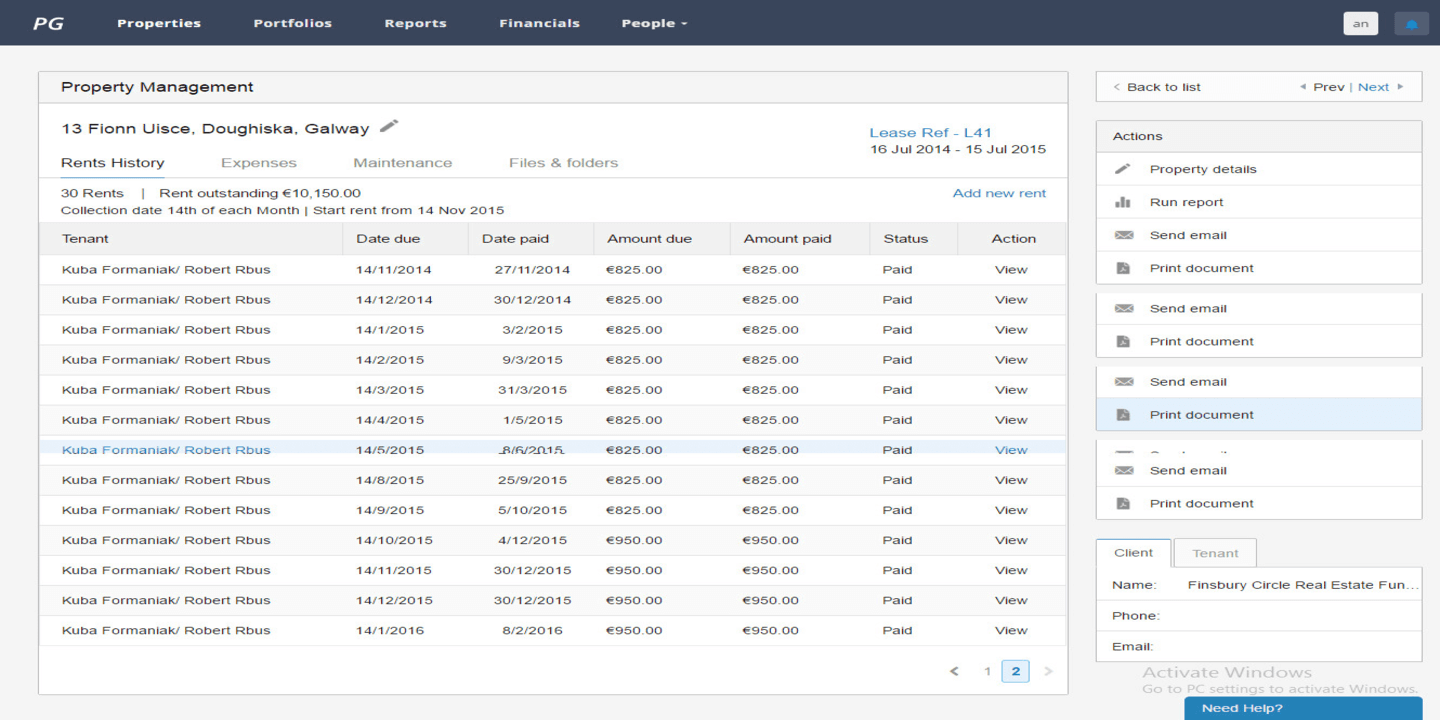View the rent due 14/9/2015

1011,509
